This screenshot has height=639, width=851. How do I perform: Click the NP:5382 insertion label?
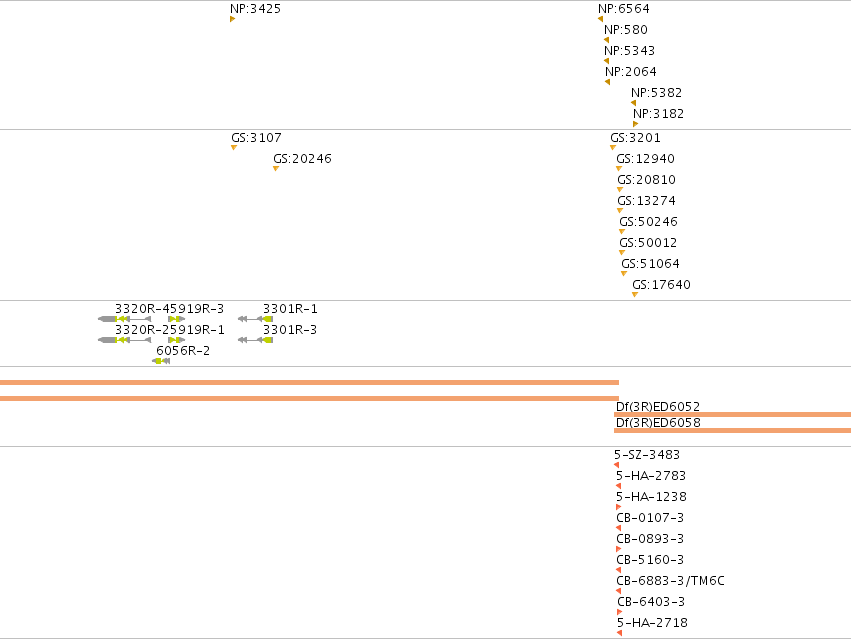coord(656,93)
